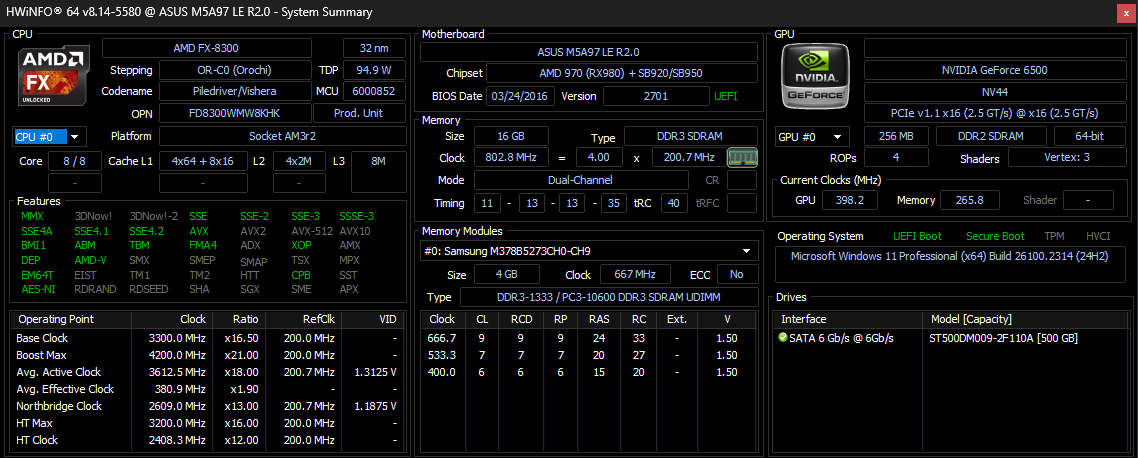This screenshot has height=458, width=1138.
Task: Click the DDR3-1333 / PC3-10600 type field
Action: tap(609, 297)
